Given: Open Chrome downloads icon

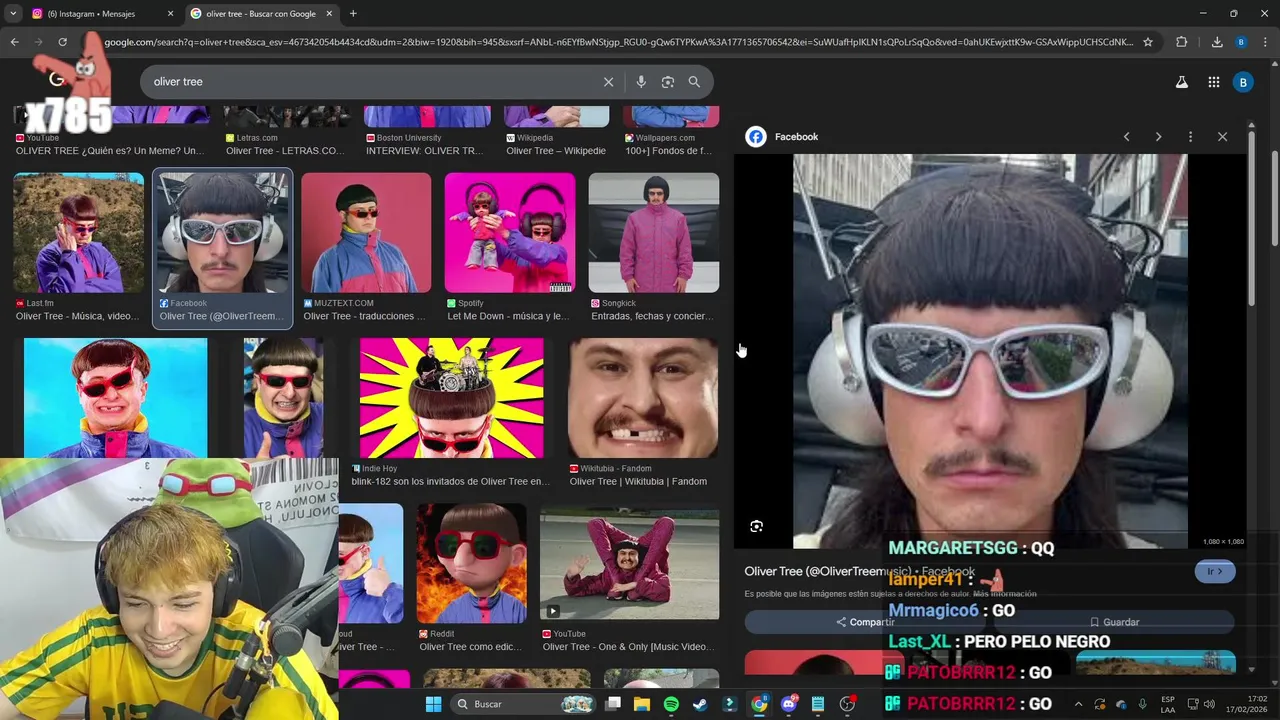Looking at the screenshot, I should point(1217,42).
